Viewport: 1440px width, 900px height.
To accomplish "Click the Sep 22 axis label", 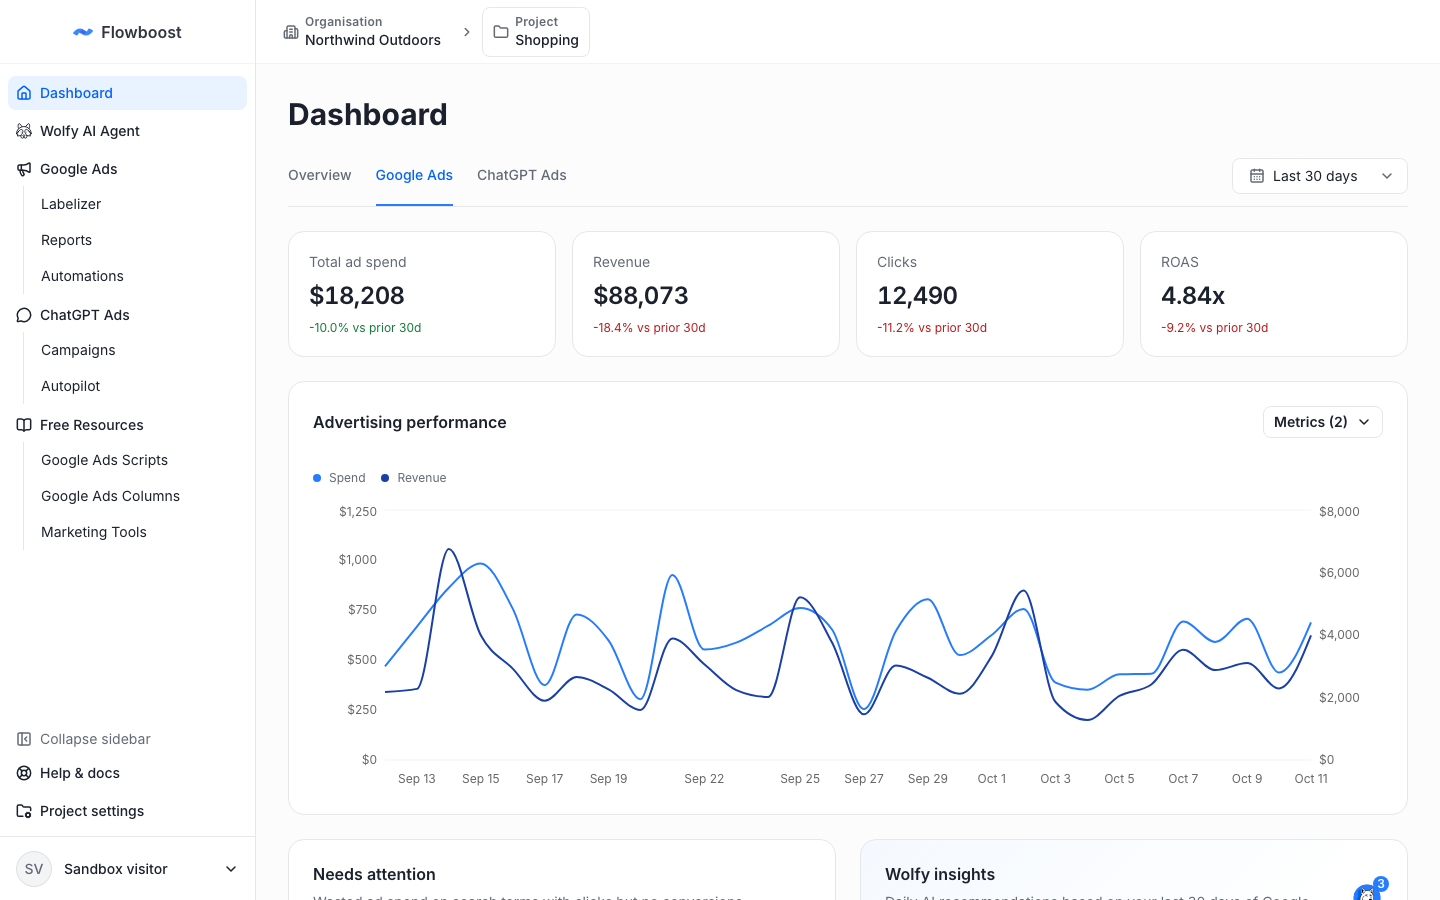I will point(704,779).
